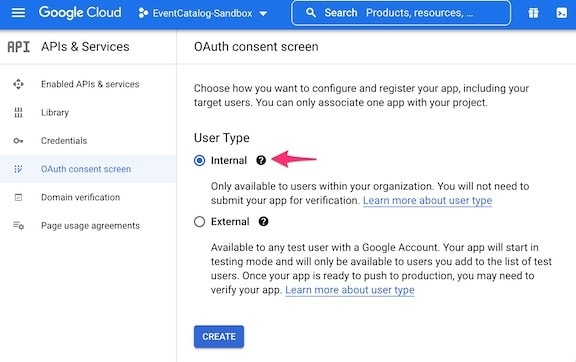Viewport: 576px width, 362px height.
Task: Open Domain verification
Action: [88, 197]
